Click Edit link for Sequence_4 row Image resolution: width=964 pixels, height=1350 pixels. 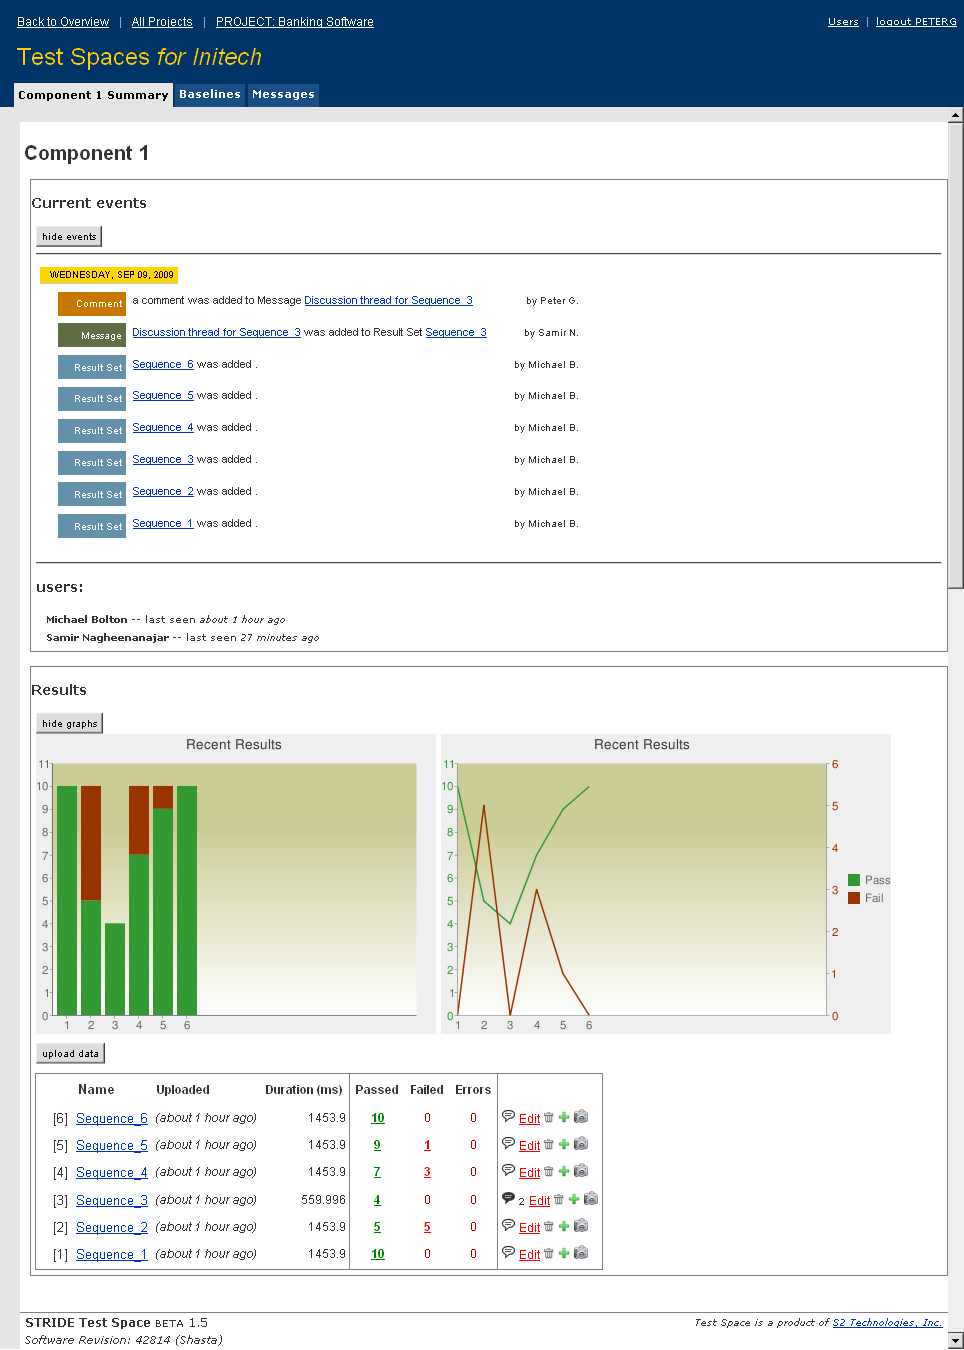point(529,1173)
